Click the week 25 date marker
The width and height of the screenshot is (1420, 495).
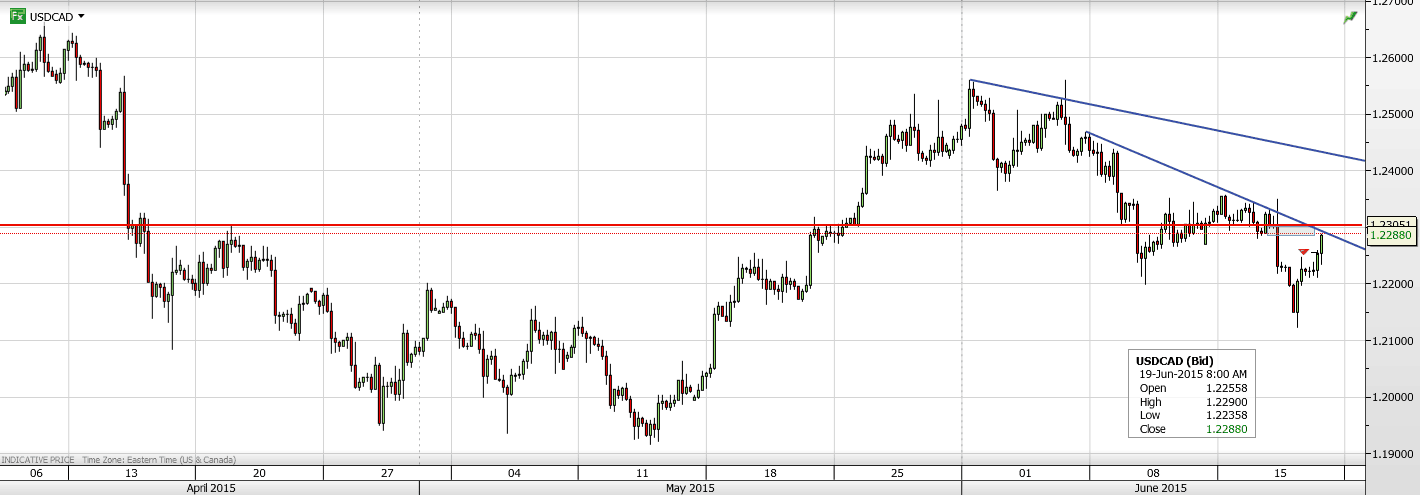coord(897,473)
